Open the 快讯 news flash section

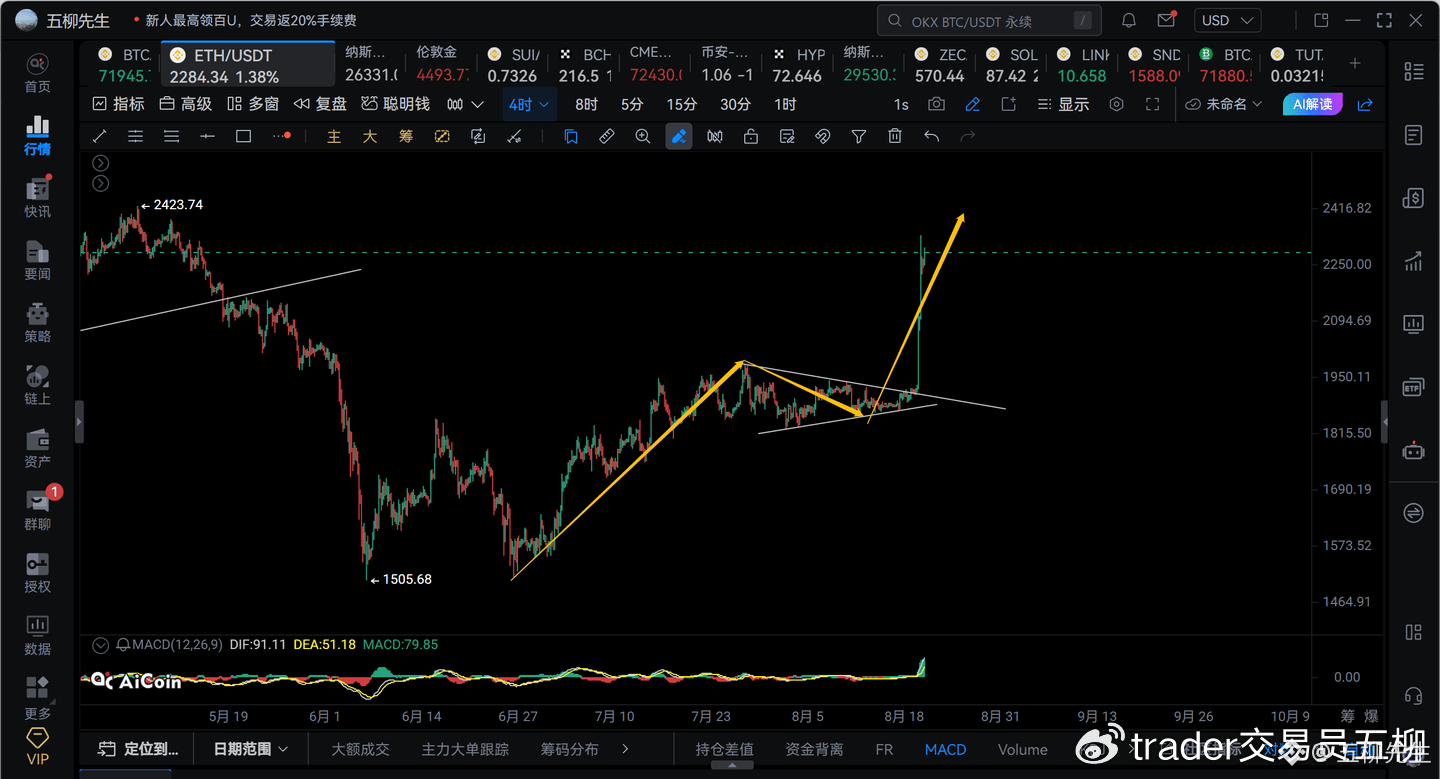point(37,198)
